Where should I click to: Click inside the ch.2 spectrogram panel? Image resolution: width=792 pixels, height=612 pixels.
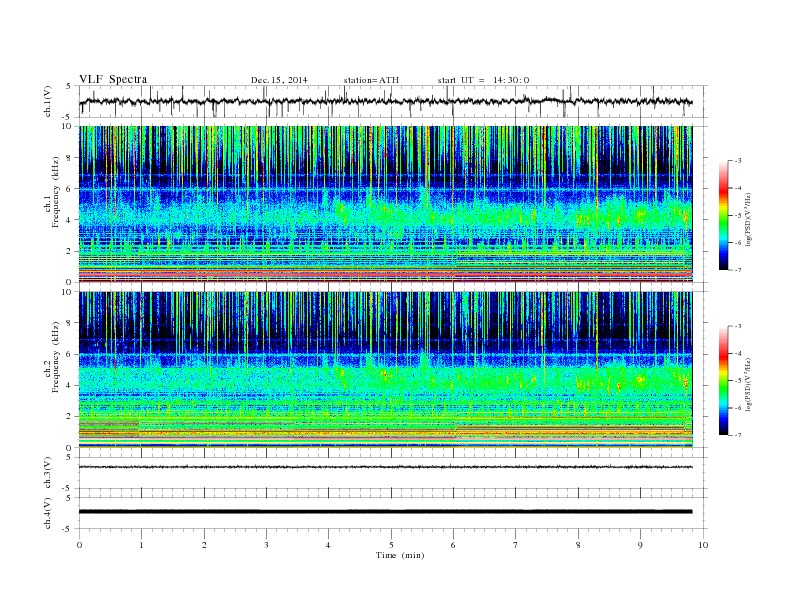point(386,370)
